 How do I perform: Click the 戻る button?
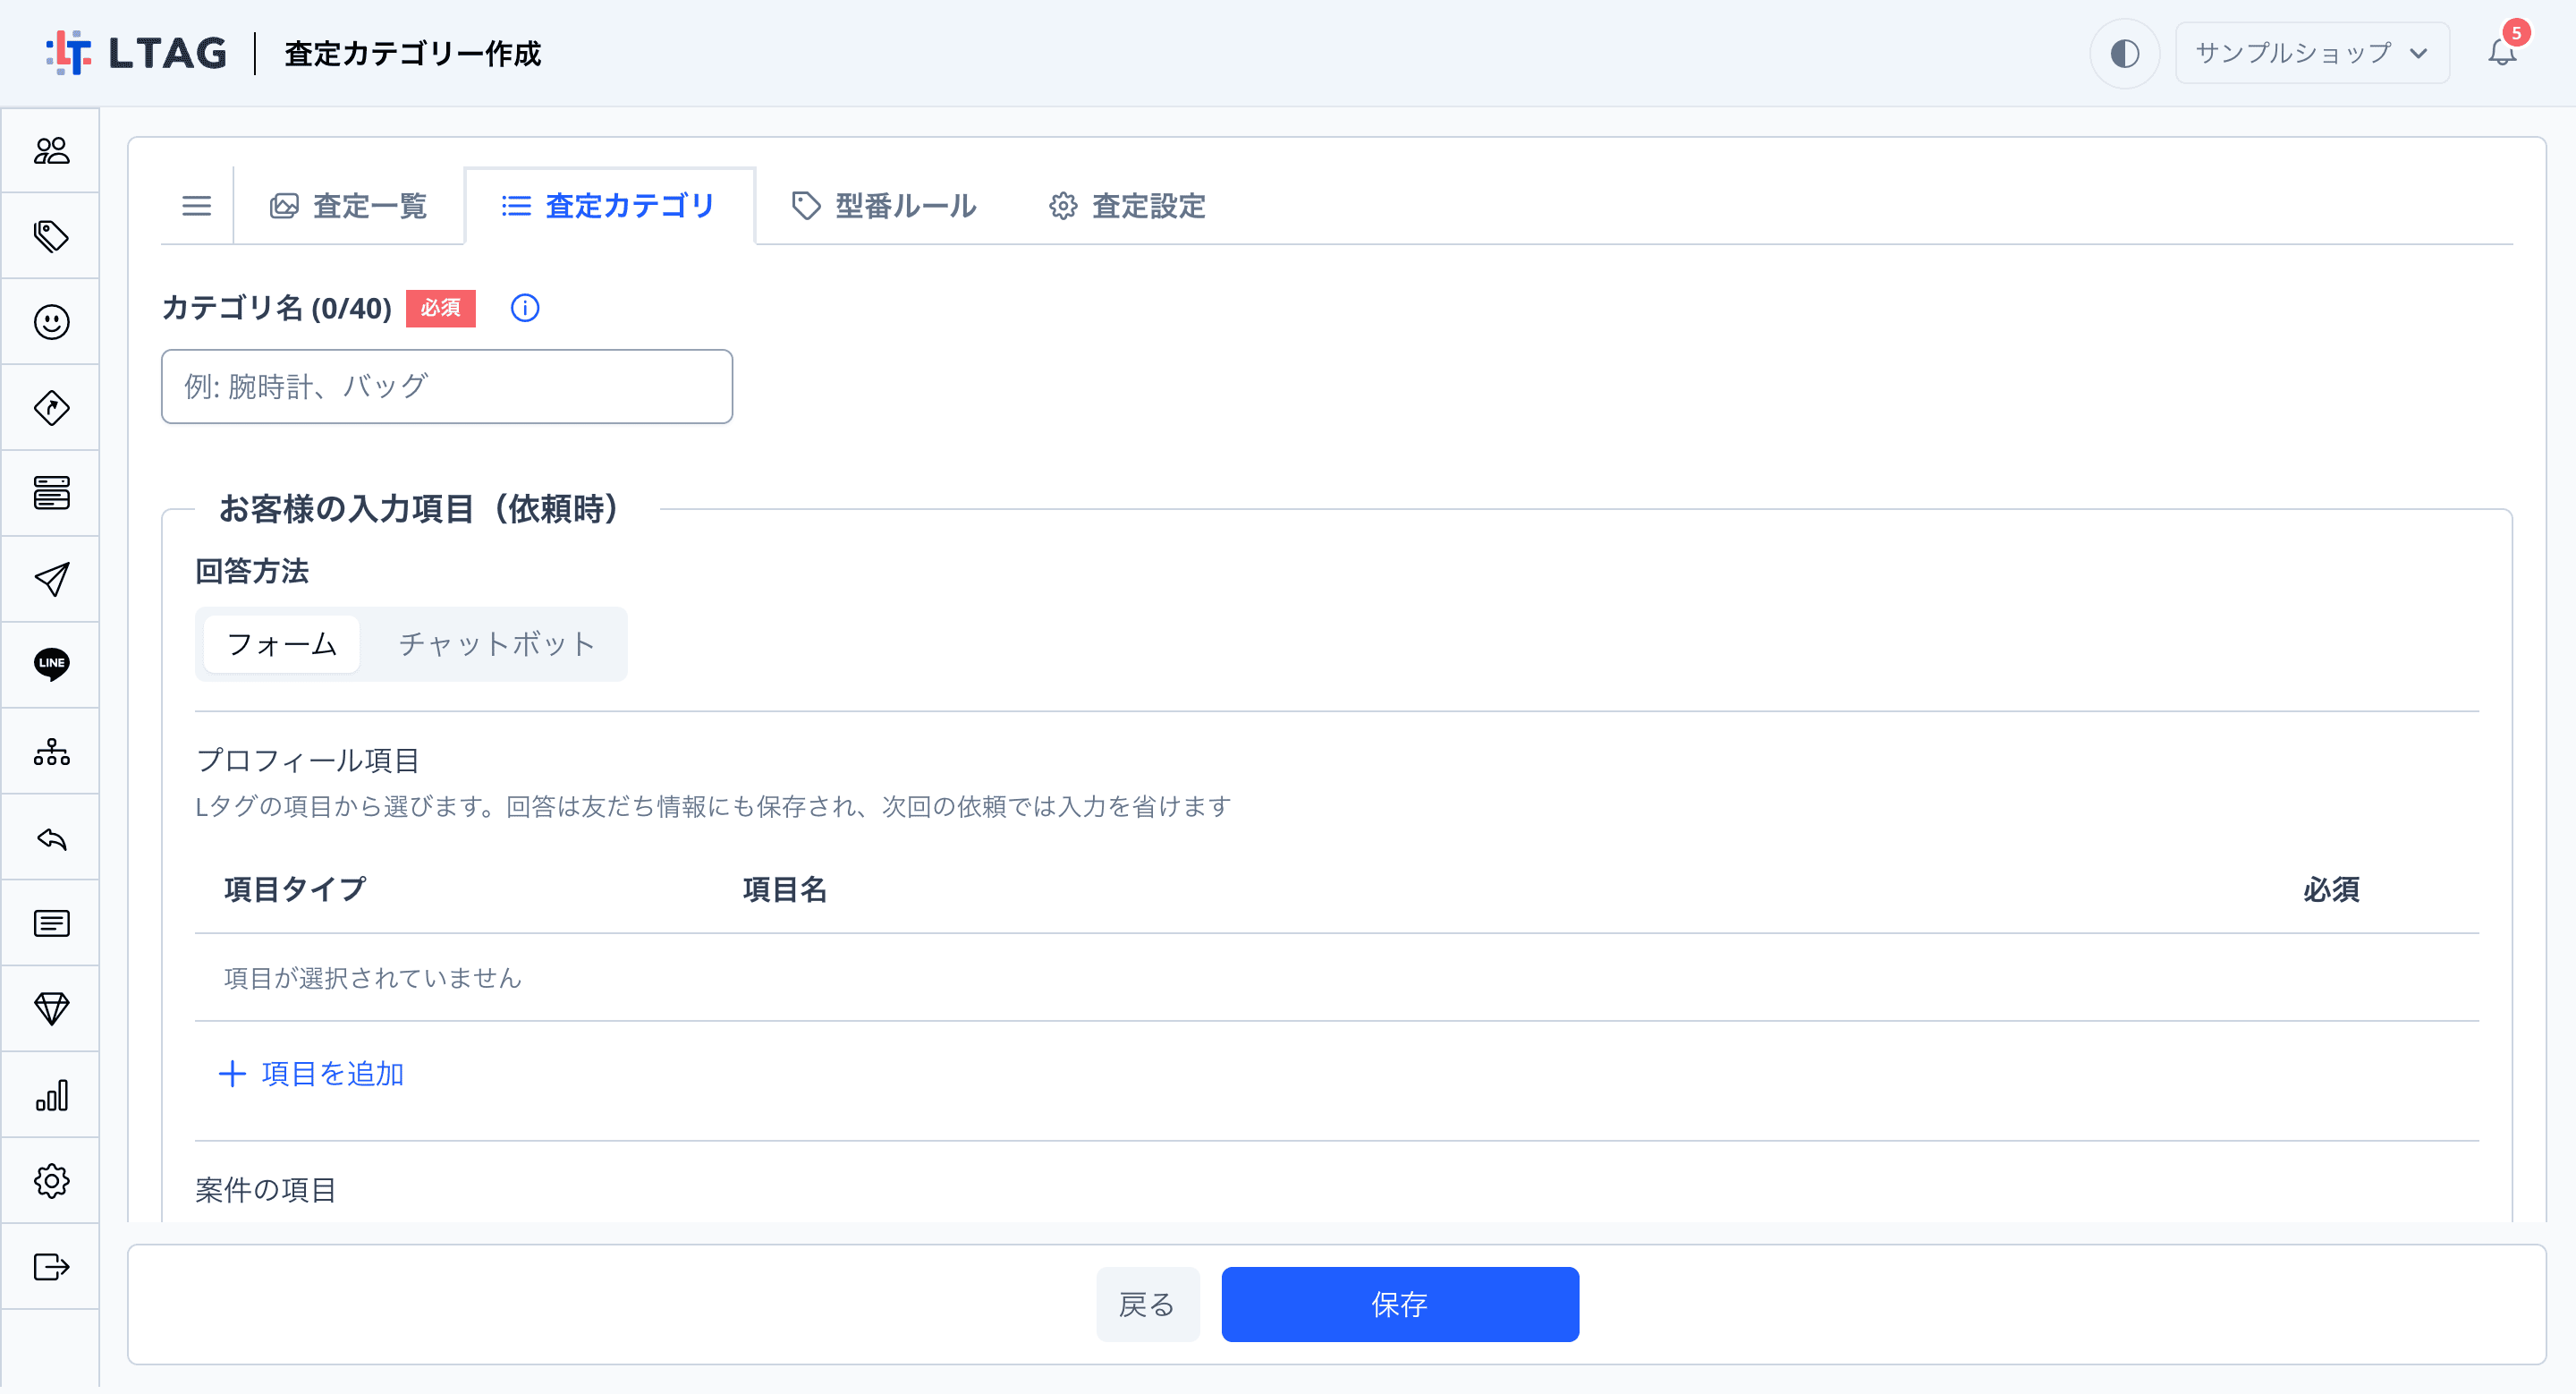pyautogui.click(x=1147, y=1304)
